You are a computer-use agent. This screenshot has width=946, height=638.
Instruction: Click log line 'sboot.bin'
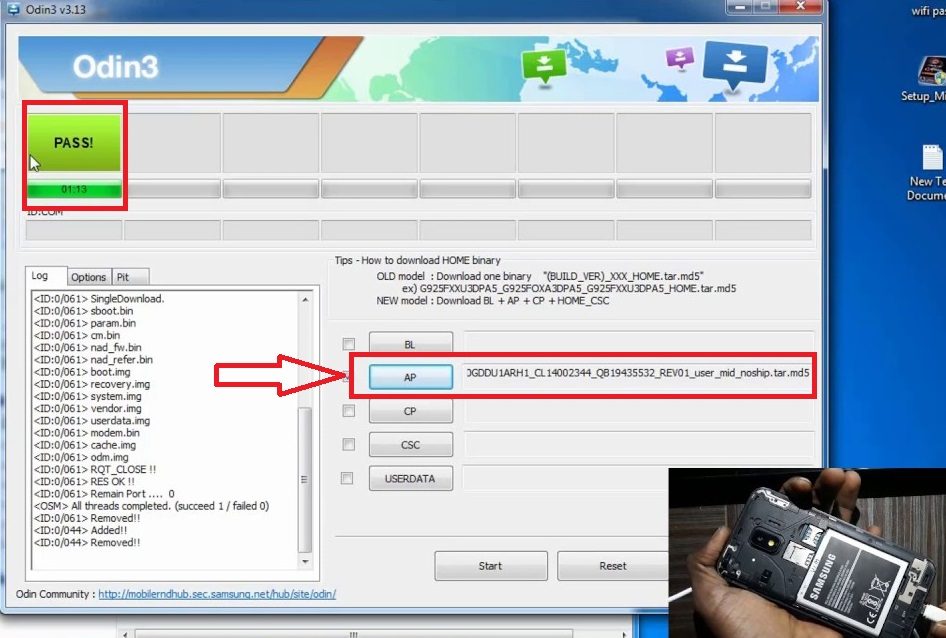click(83, 311)
